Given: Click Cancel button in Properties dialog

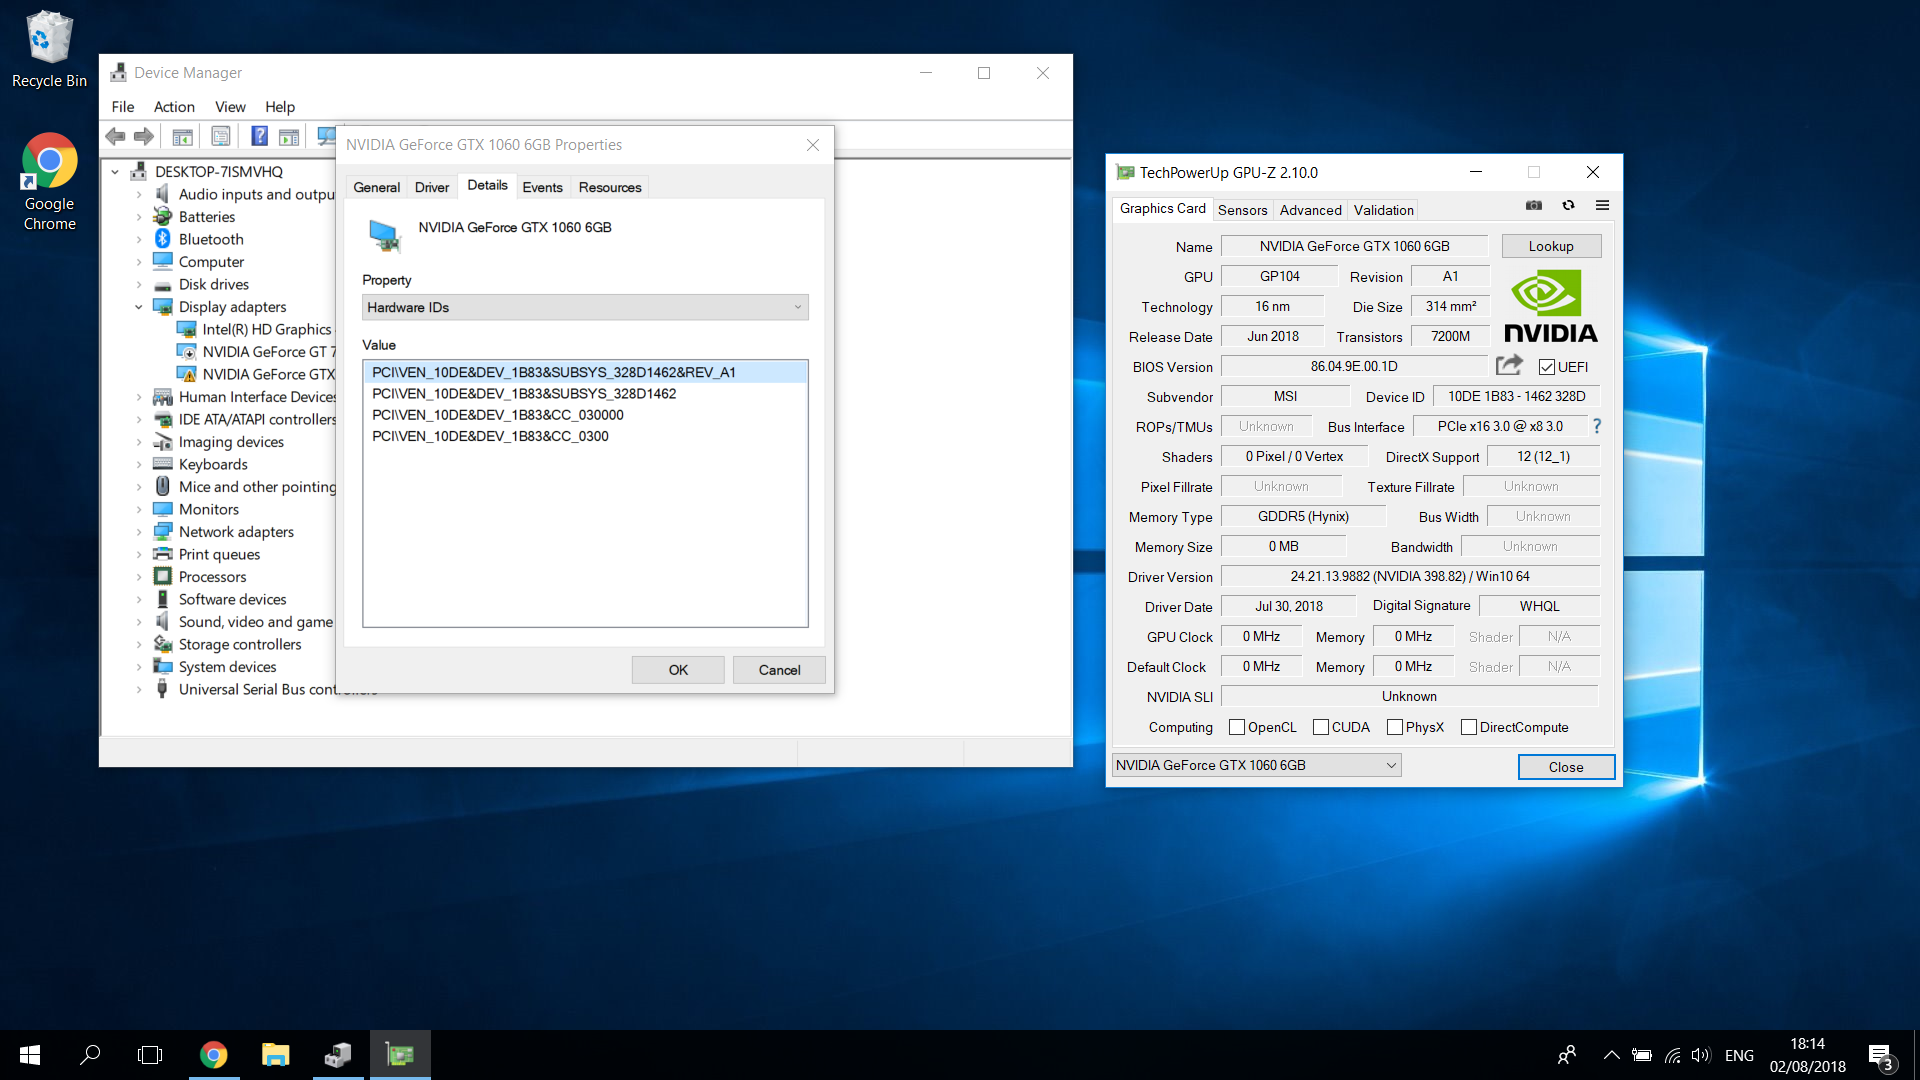Looking at the screenshot, I should (781, 670).
